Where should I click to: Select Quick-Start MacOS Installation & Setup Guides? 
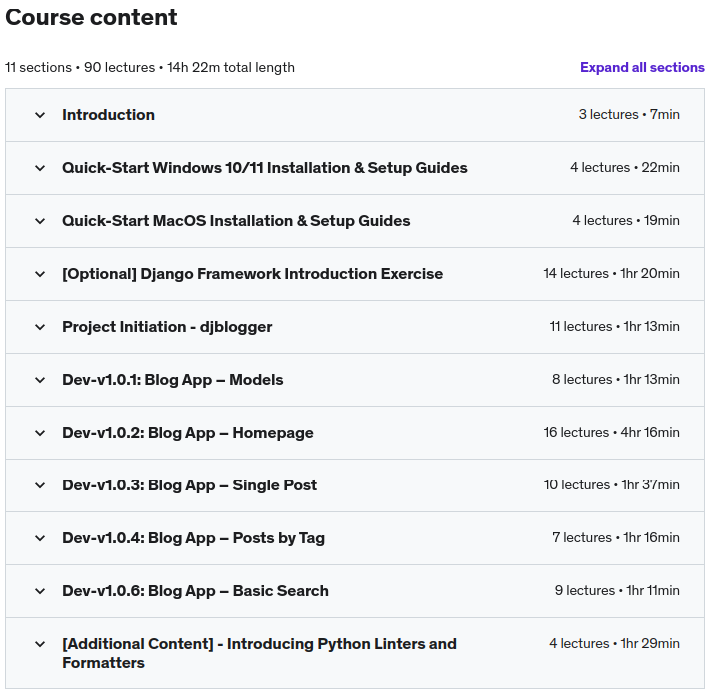click(236, 221)
